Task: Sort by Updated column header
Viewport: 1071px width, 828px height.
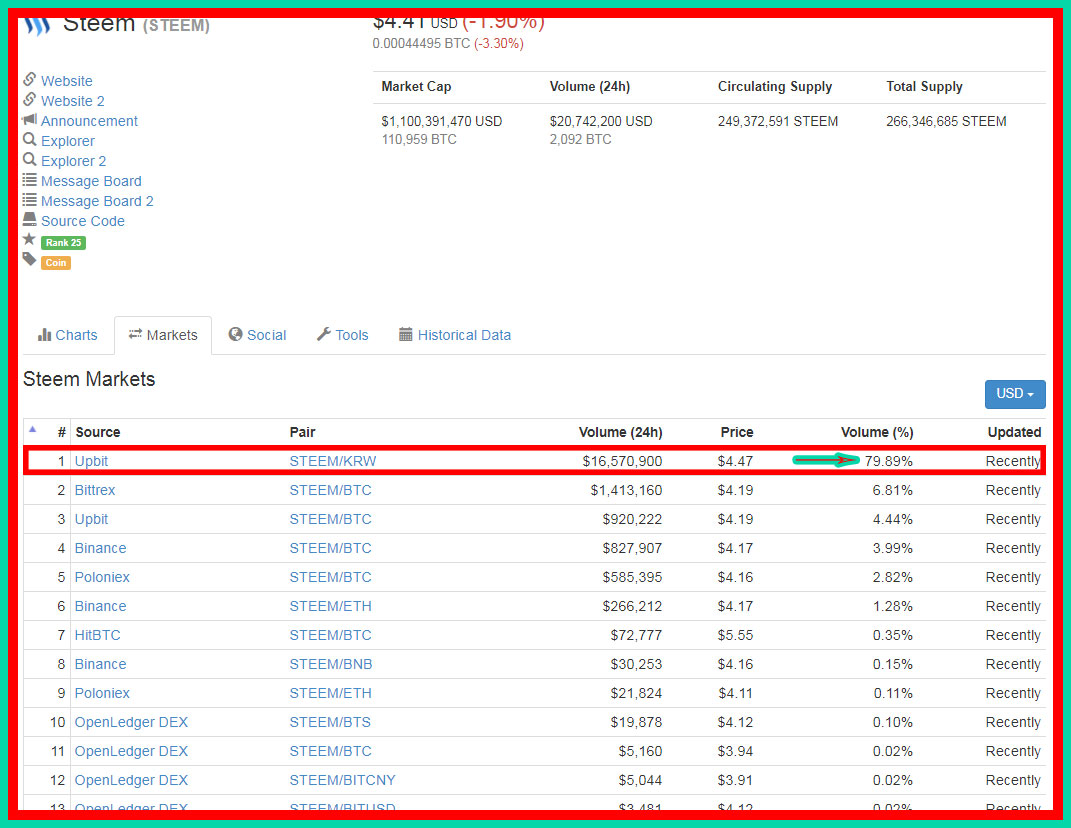Action: tap(1014, 432)
